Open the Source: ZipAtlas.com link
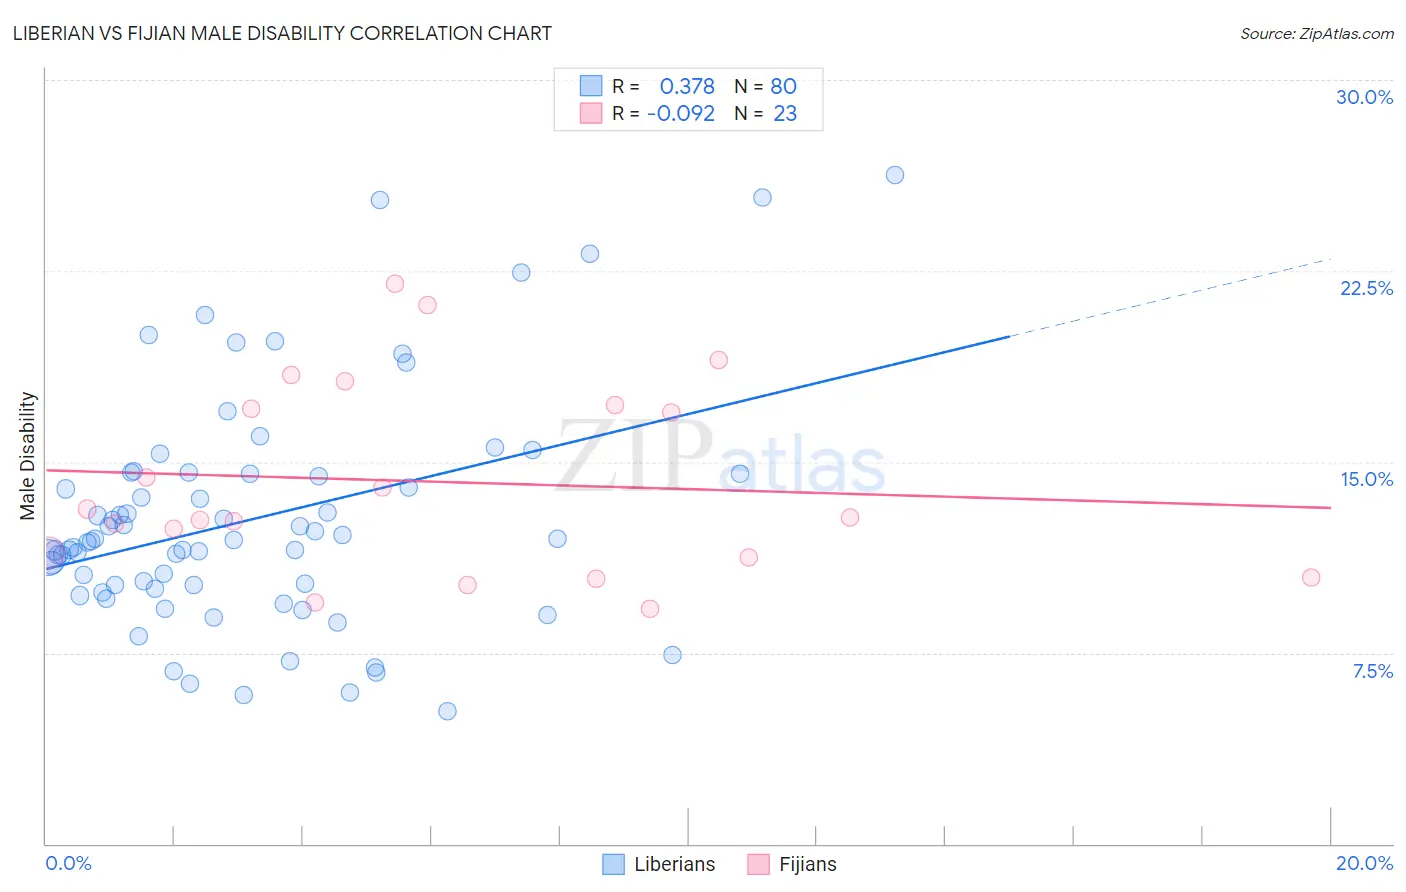 1317,33
